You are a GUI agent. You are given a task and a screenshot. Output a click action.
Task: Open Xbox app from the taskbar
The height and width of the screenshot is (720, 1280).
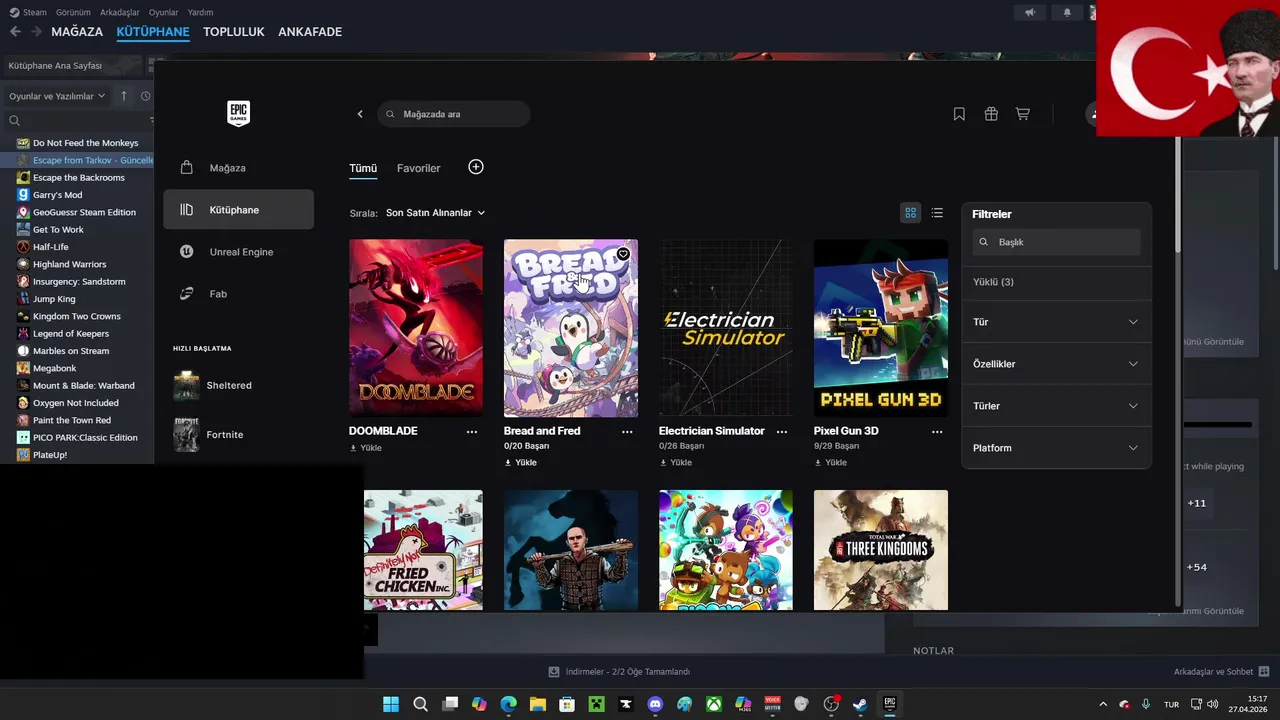714,704
